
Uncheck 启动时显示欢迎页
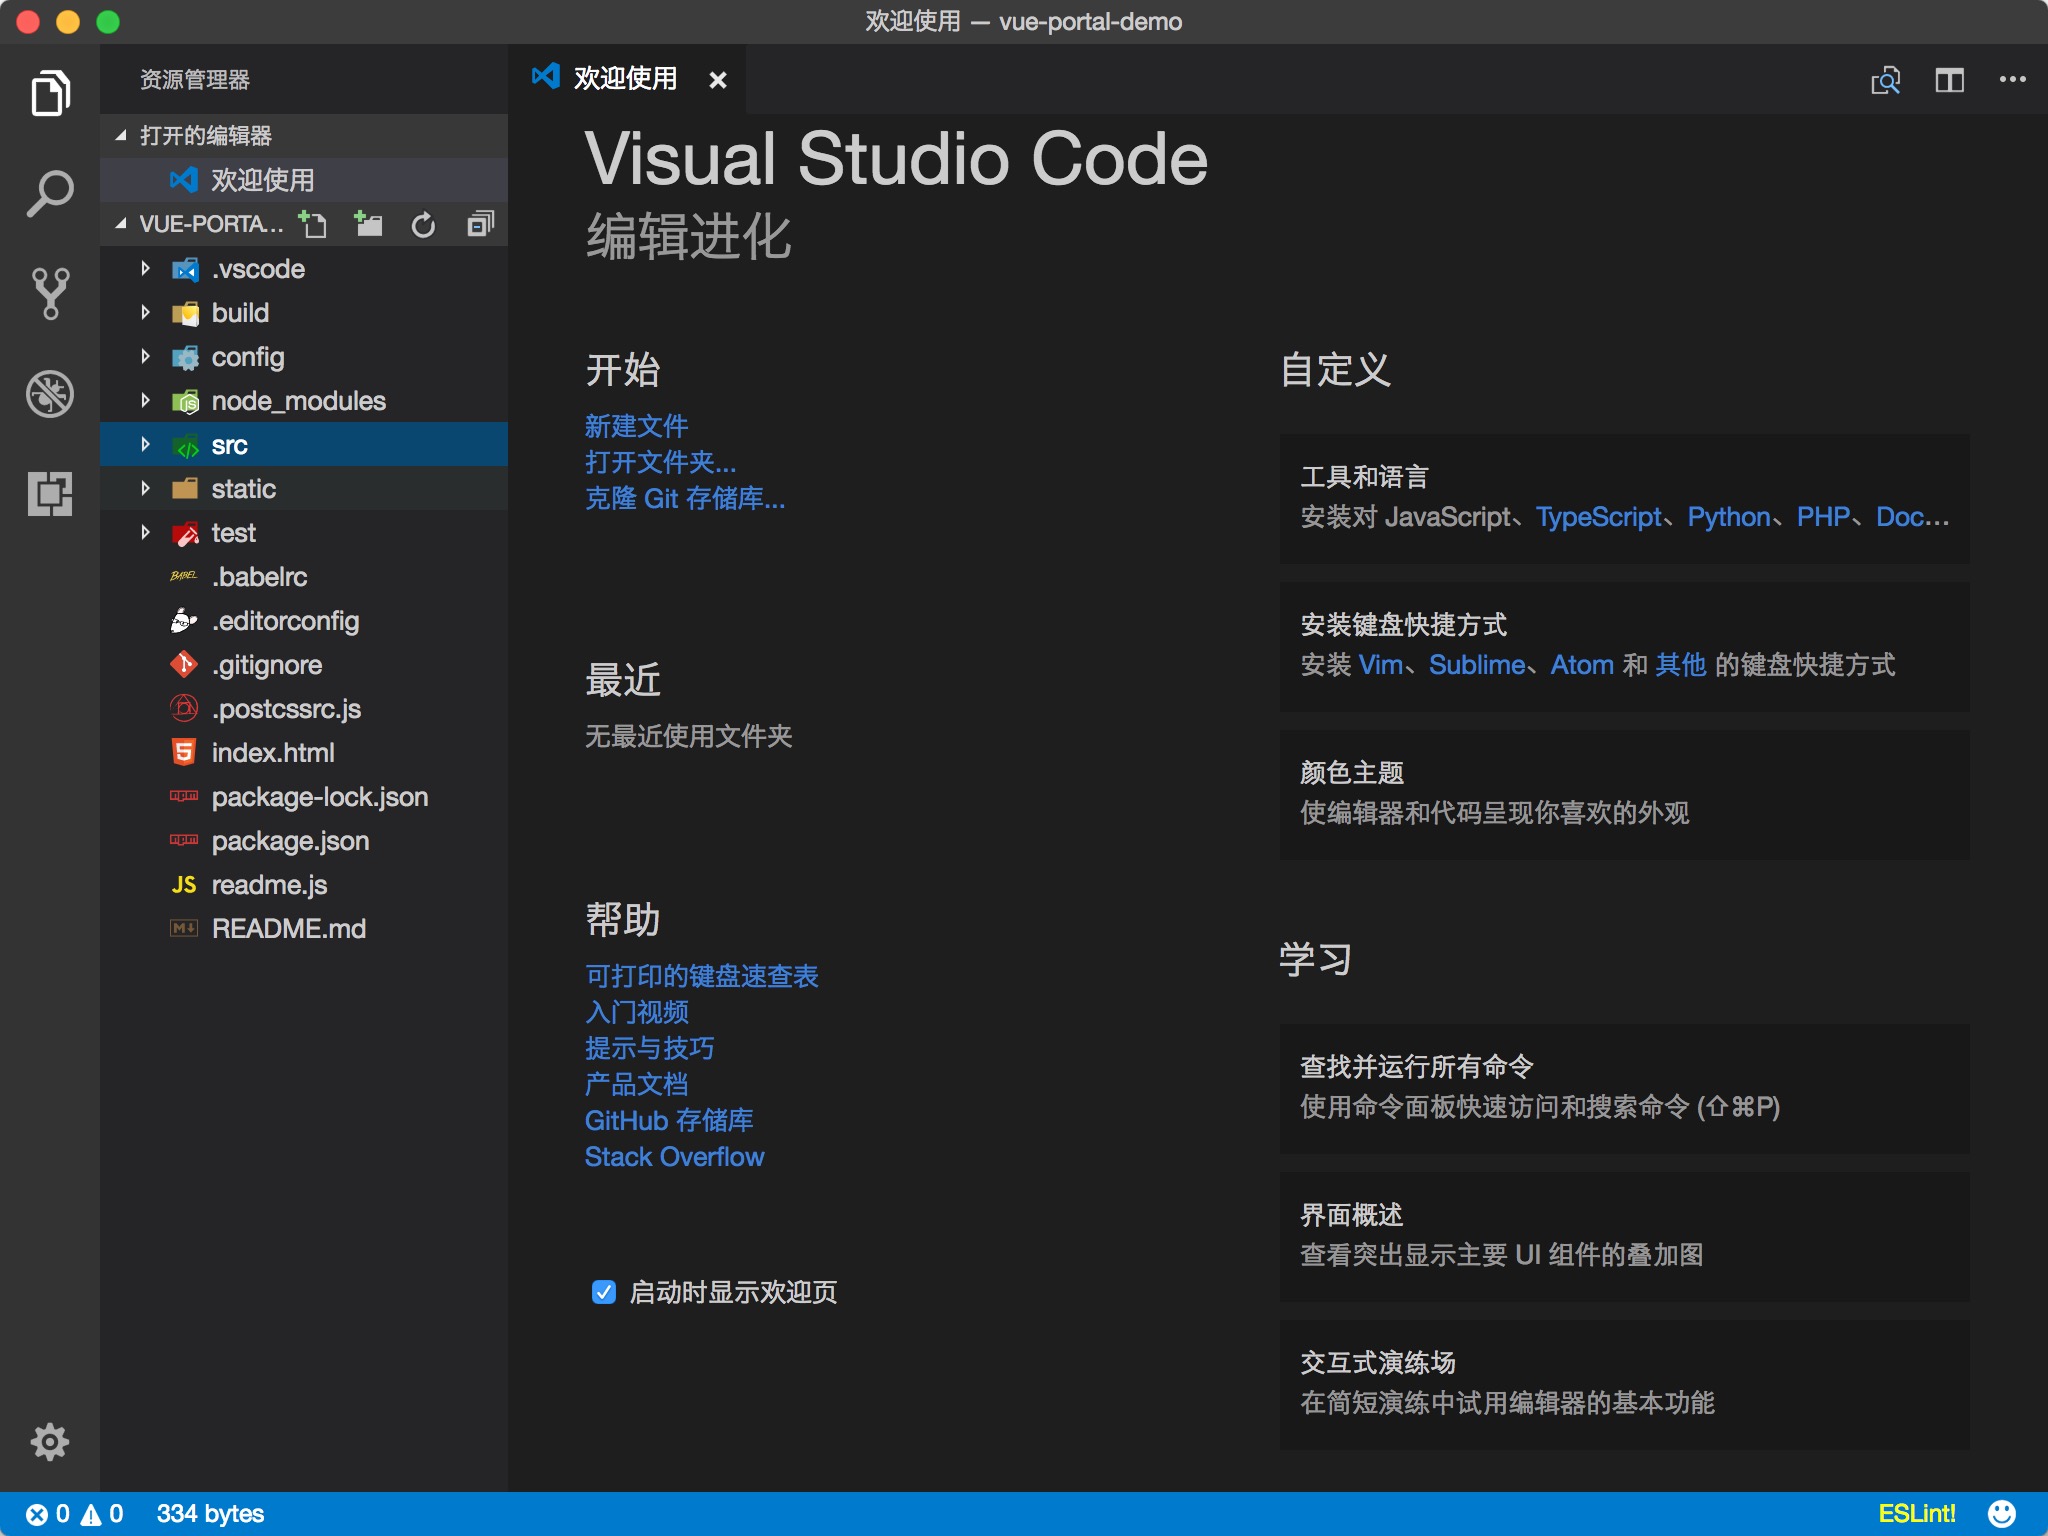click(x=603, y=1293)
